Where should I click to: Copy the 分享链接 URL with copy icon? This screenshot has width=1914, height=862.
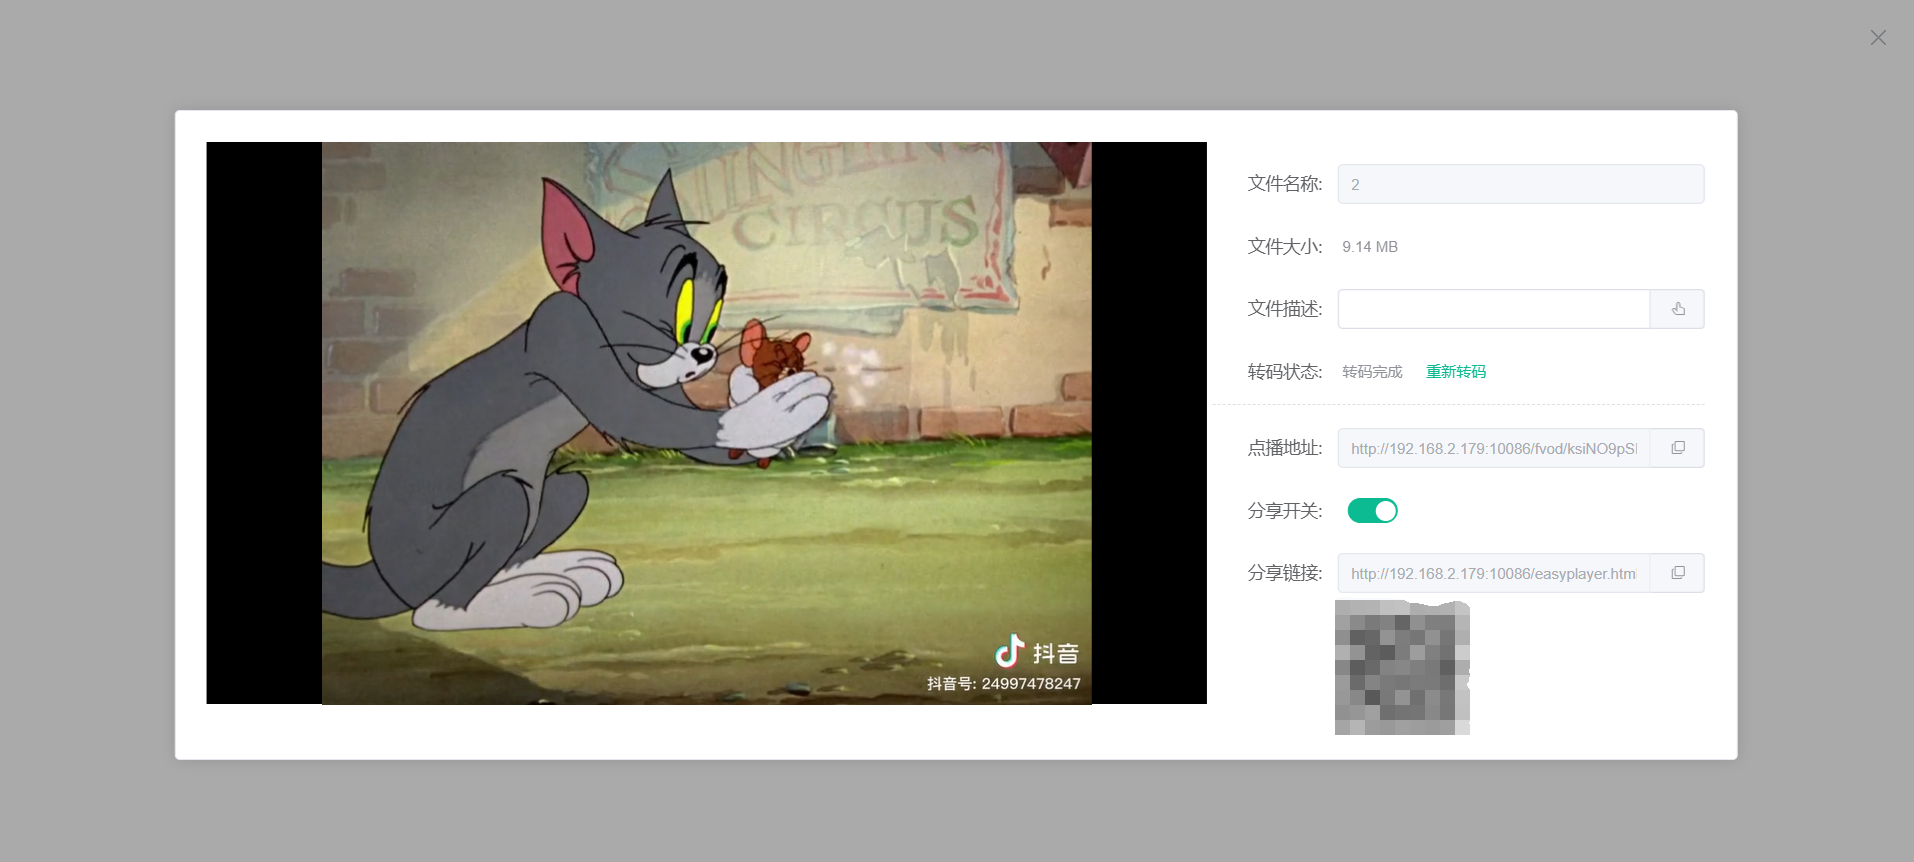point(1678,573)
